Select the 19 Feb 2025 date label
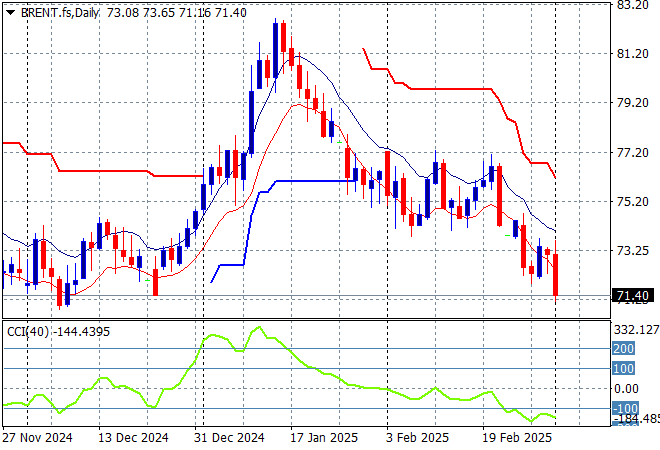 [x=514, y=438]
